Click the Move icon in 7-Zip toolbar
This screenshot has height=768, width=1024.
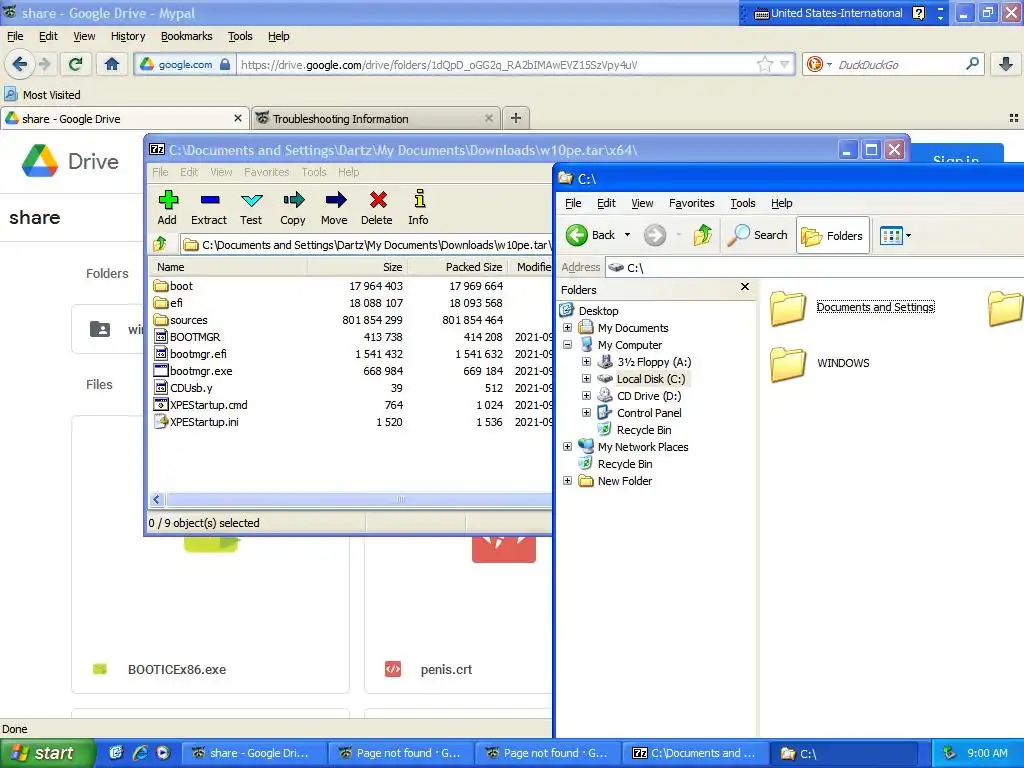click(x=334, y=208)
